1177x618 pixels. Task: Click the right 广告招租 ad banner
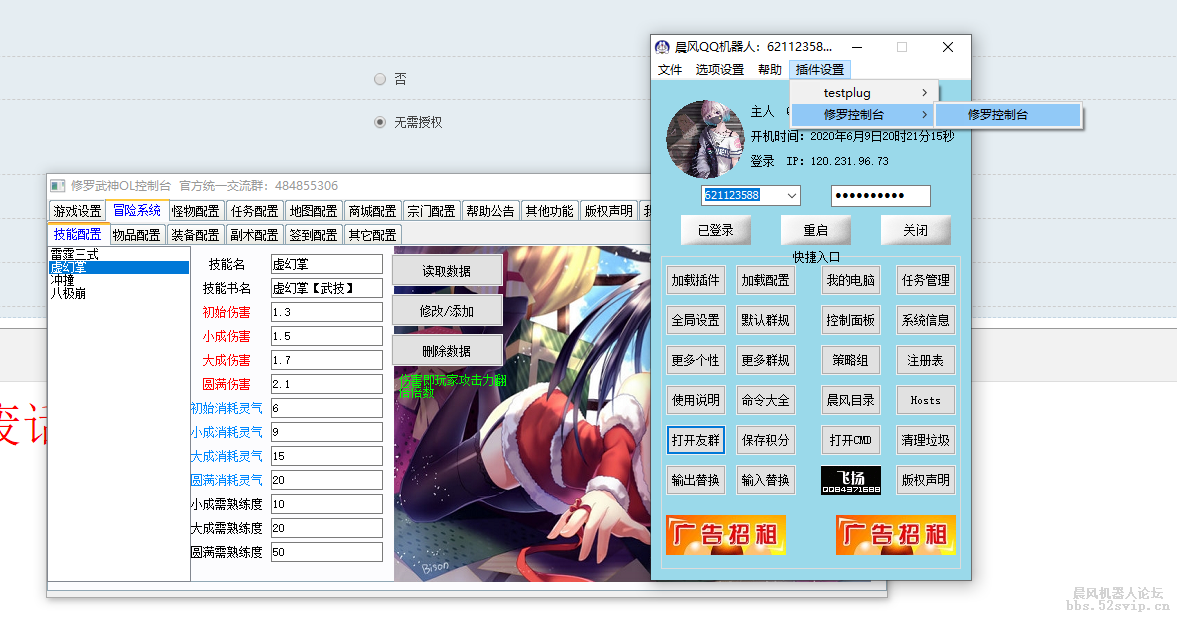(895, 536)
